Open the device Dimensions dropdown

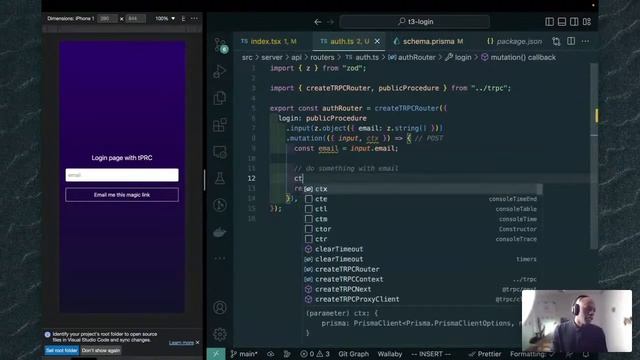tap(71, 18)
